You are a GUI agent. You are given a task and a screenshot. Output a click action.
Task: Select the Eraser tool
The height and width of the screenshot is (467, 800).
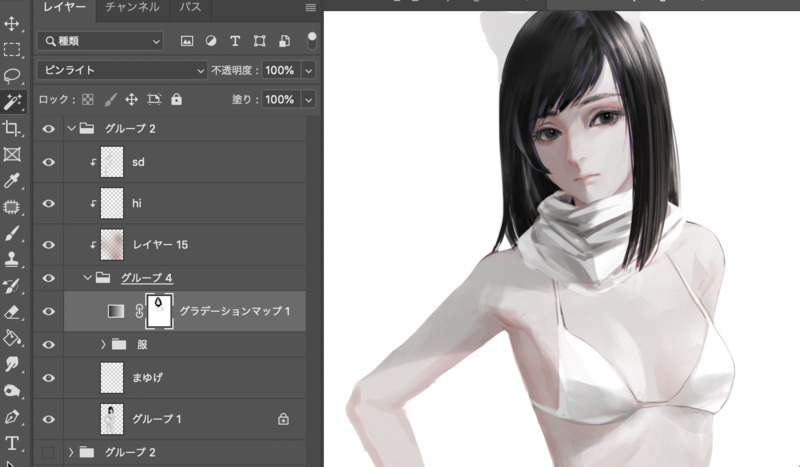[12, 312]
